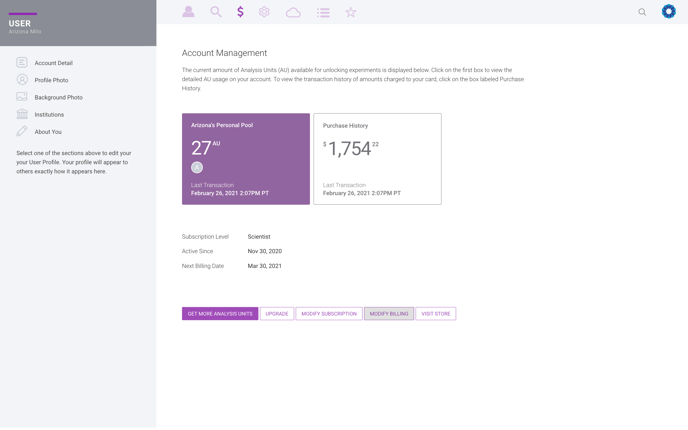688x430 pixels.
Task: Click the Nov 30, 2020 active since date
Action: 265,251
